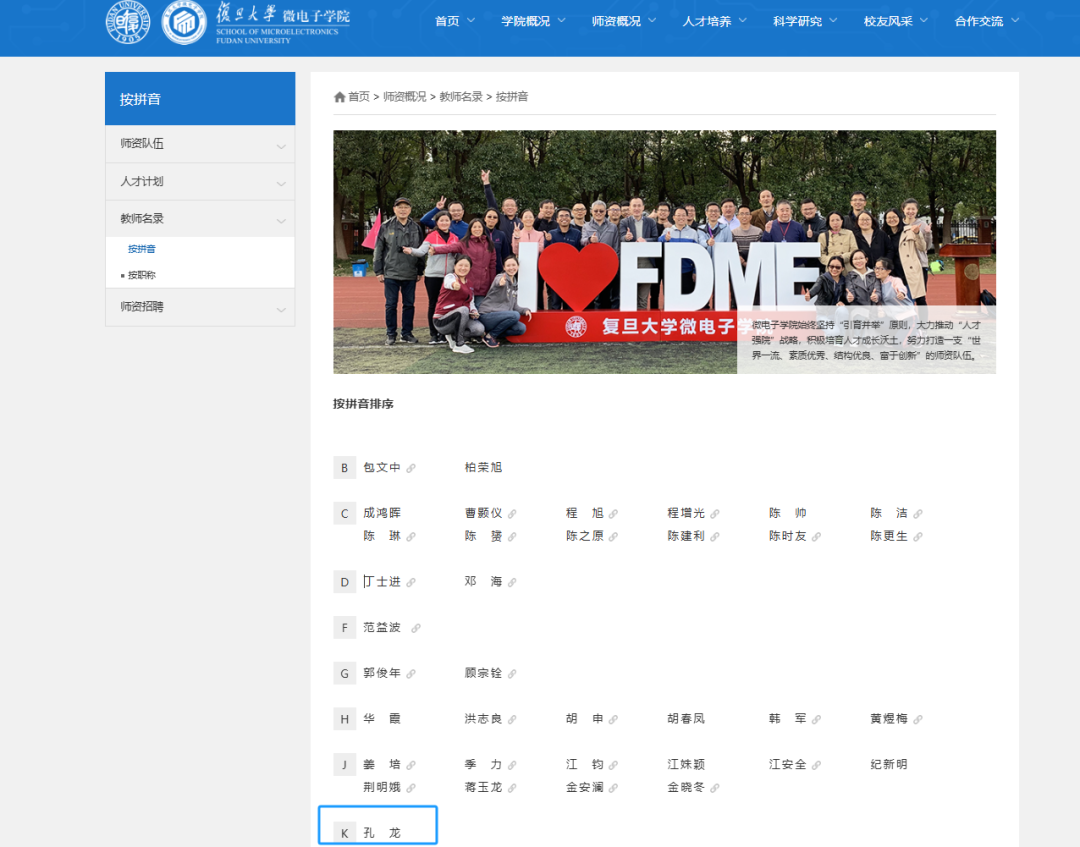This screenshot has width=1080, height=847.
Task: Click the link icon next to 程旭
Action: click(x=614, y=514)
